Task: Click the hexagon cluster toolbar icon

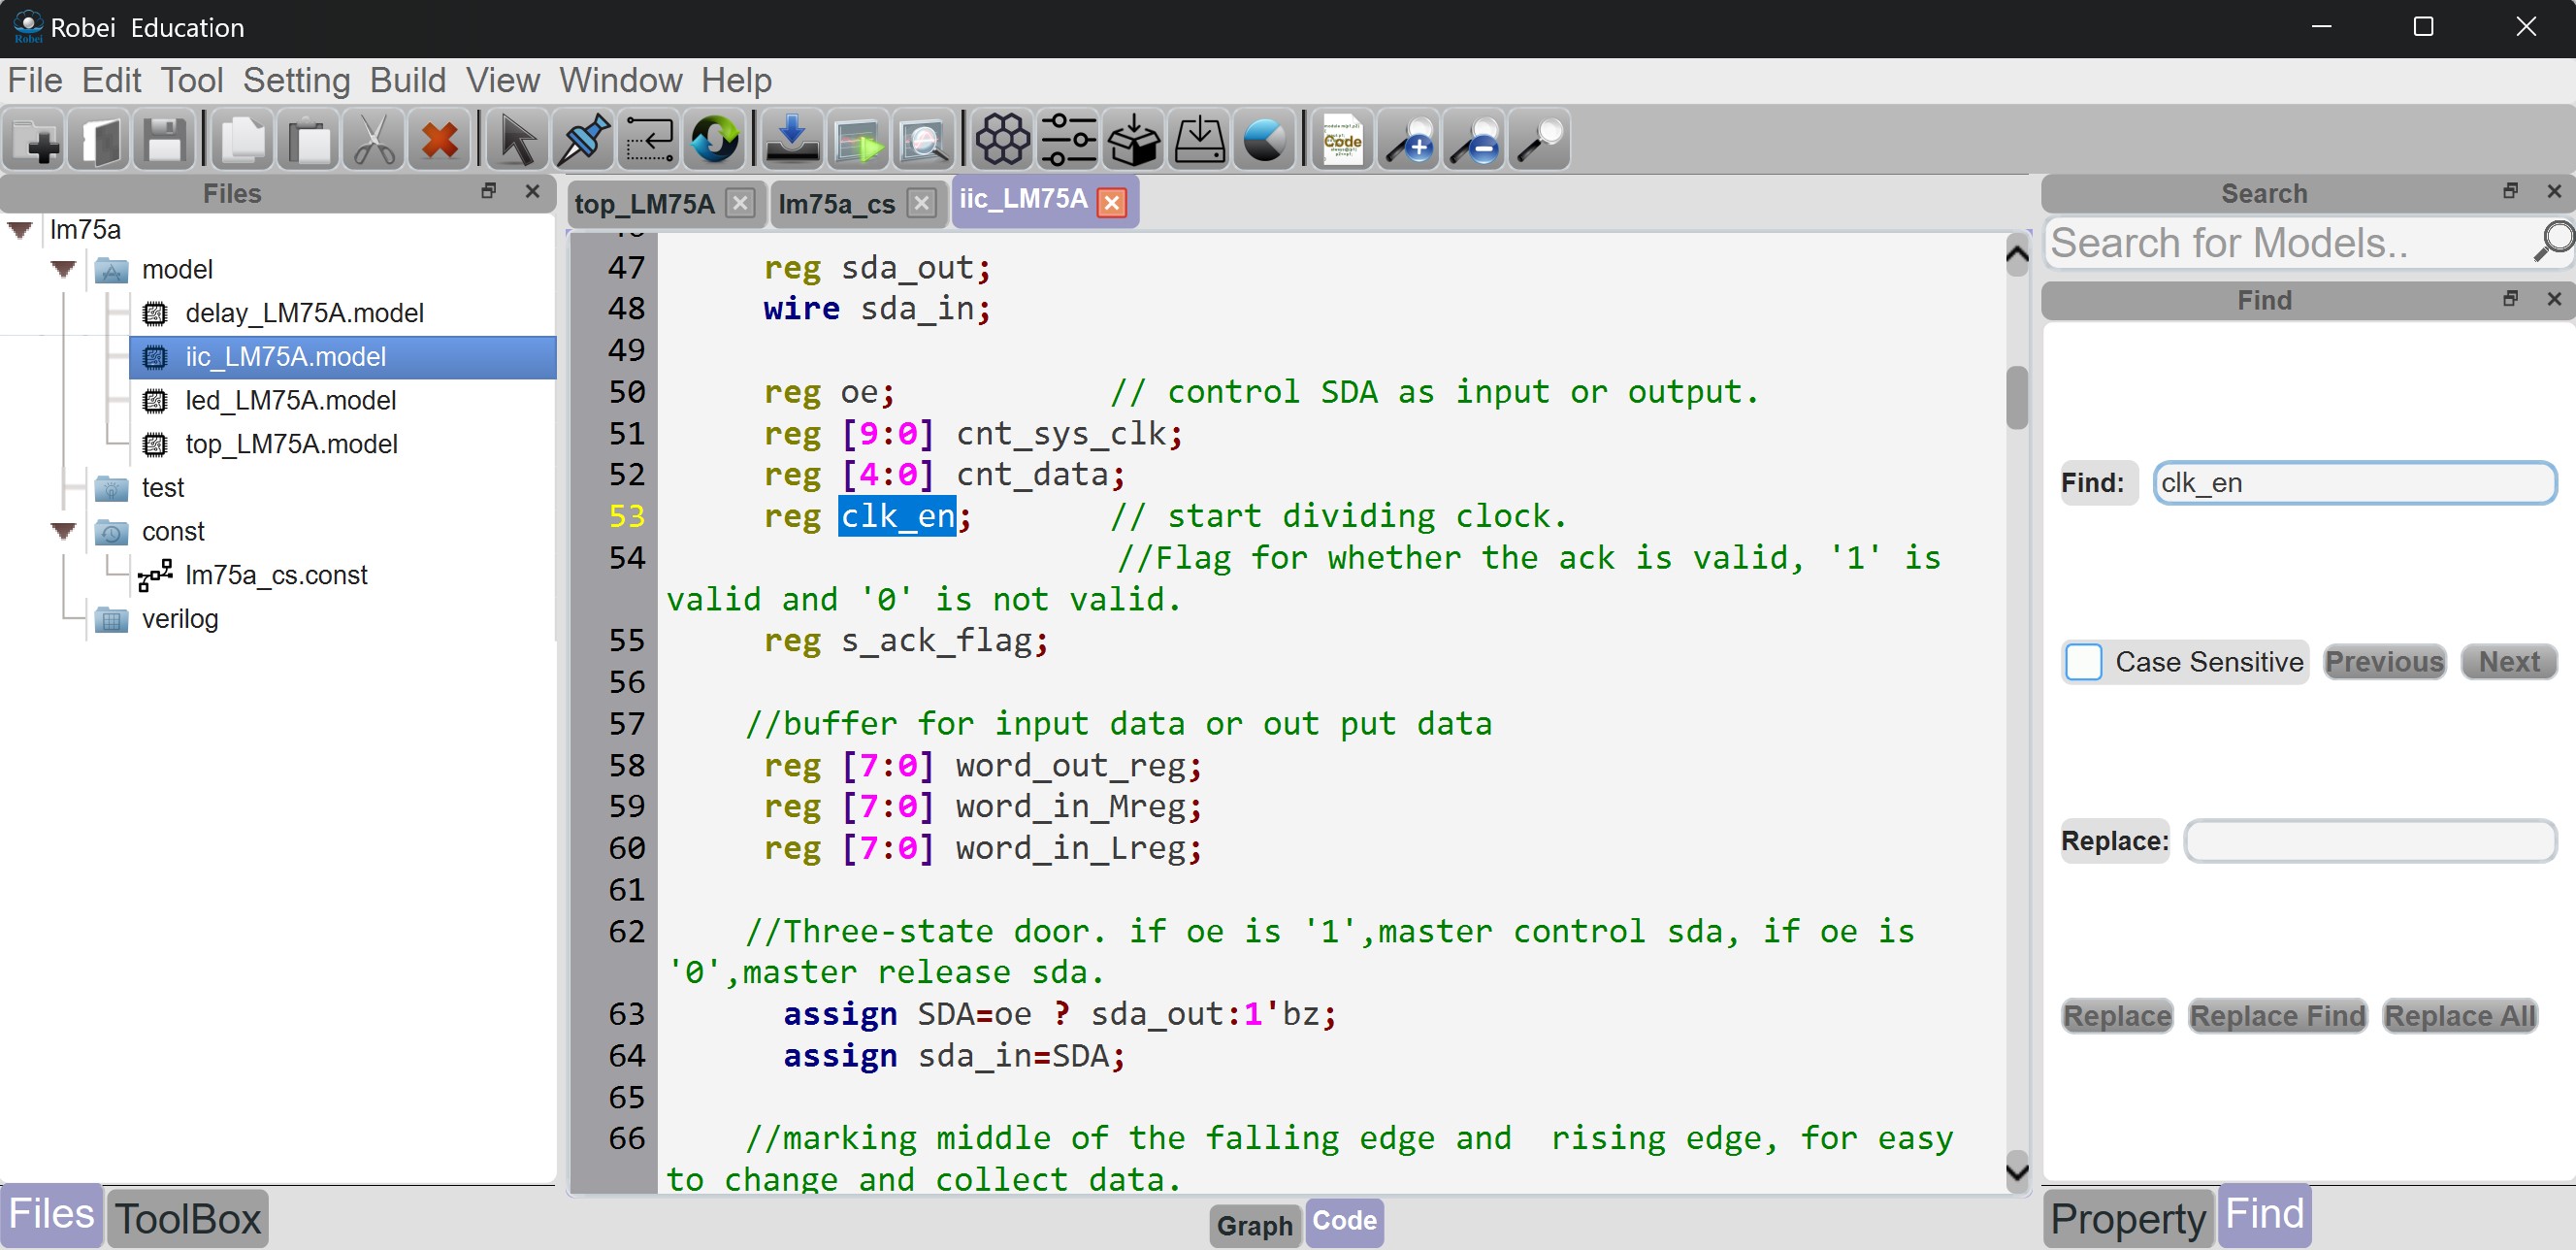Action: pos(1002,140)
